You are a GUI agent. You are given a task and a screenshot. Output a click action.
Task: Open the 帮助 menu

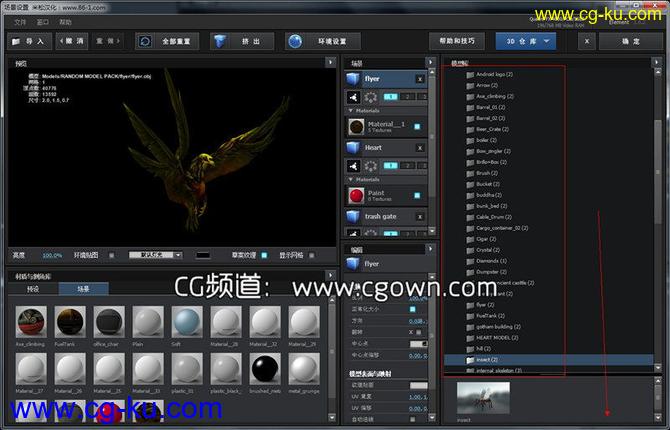tap(65, 22)
